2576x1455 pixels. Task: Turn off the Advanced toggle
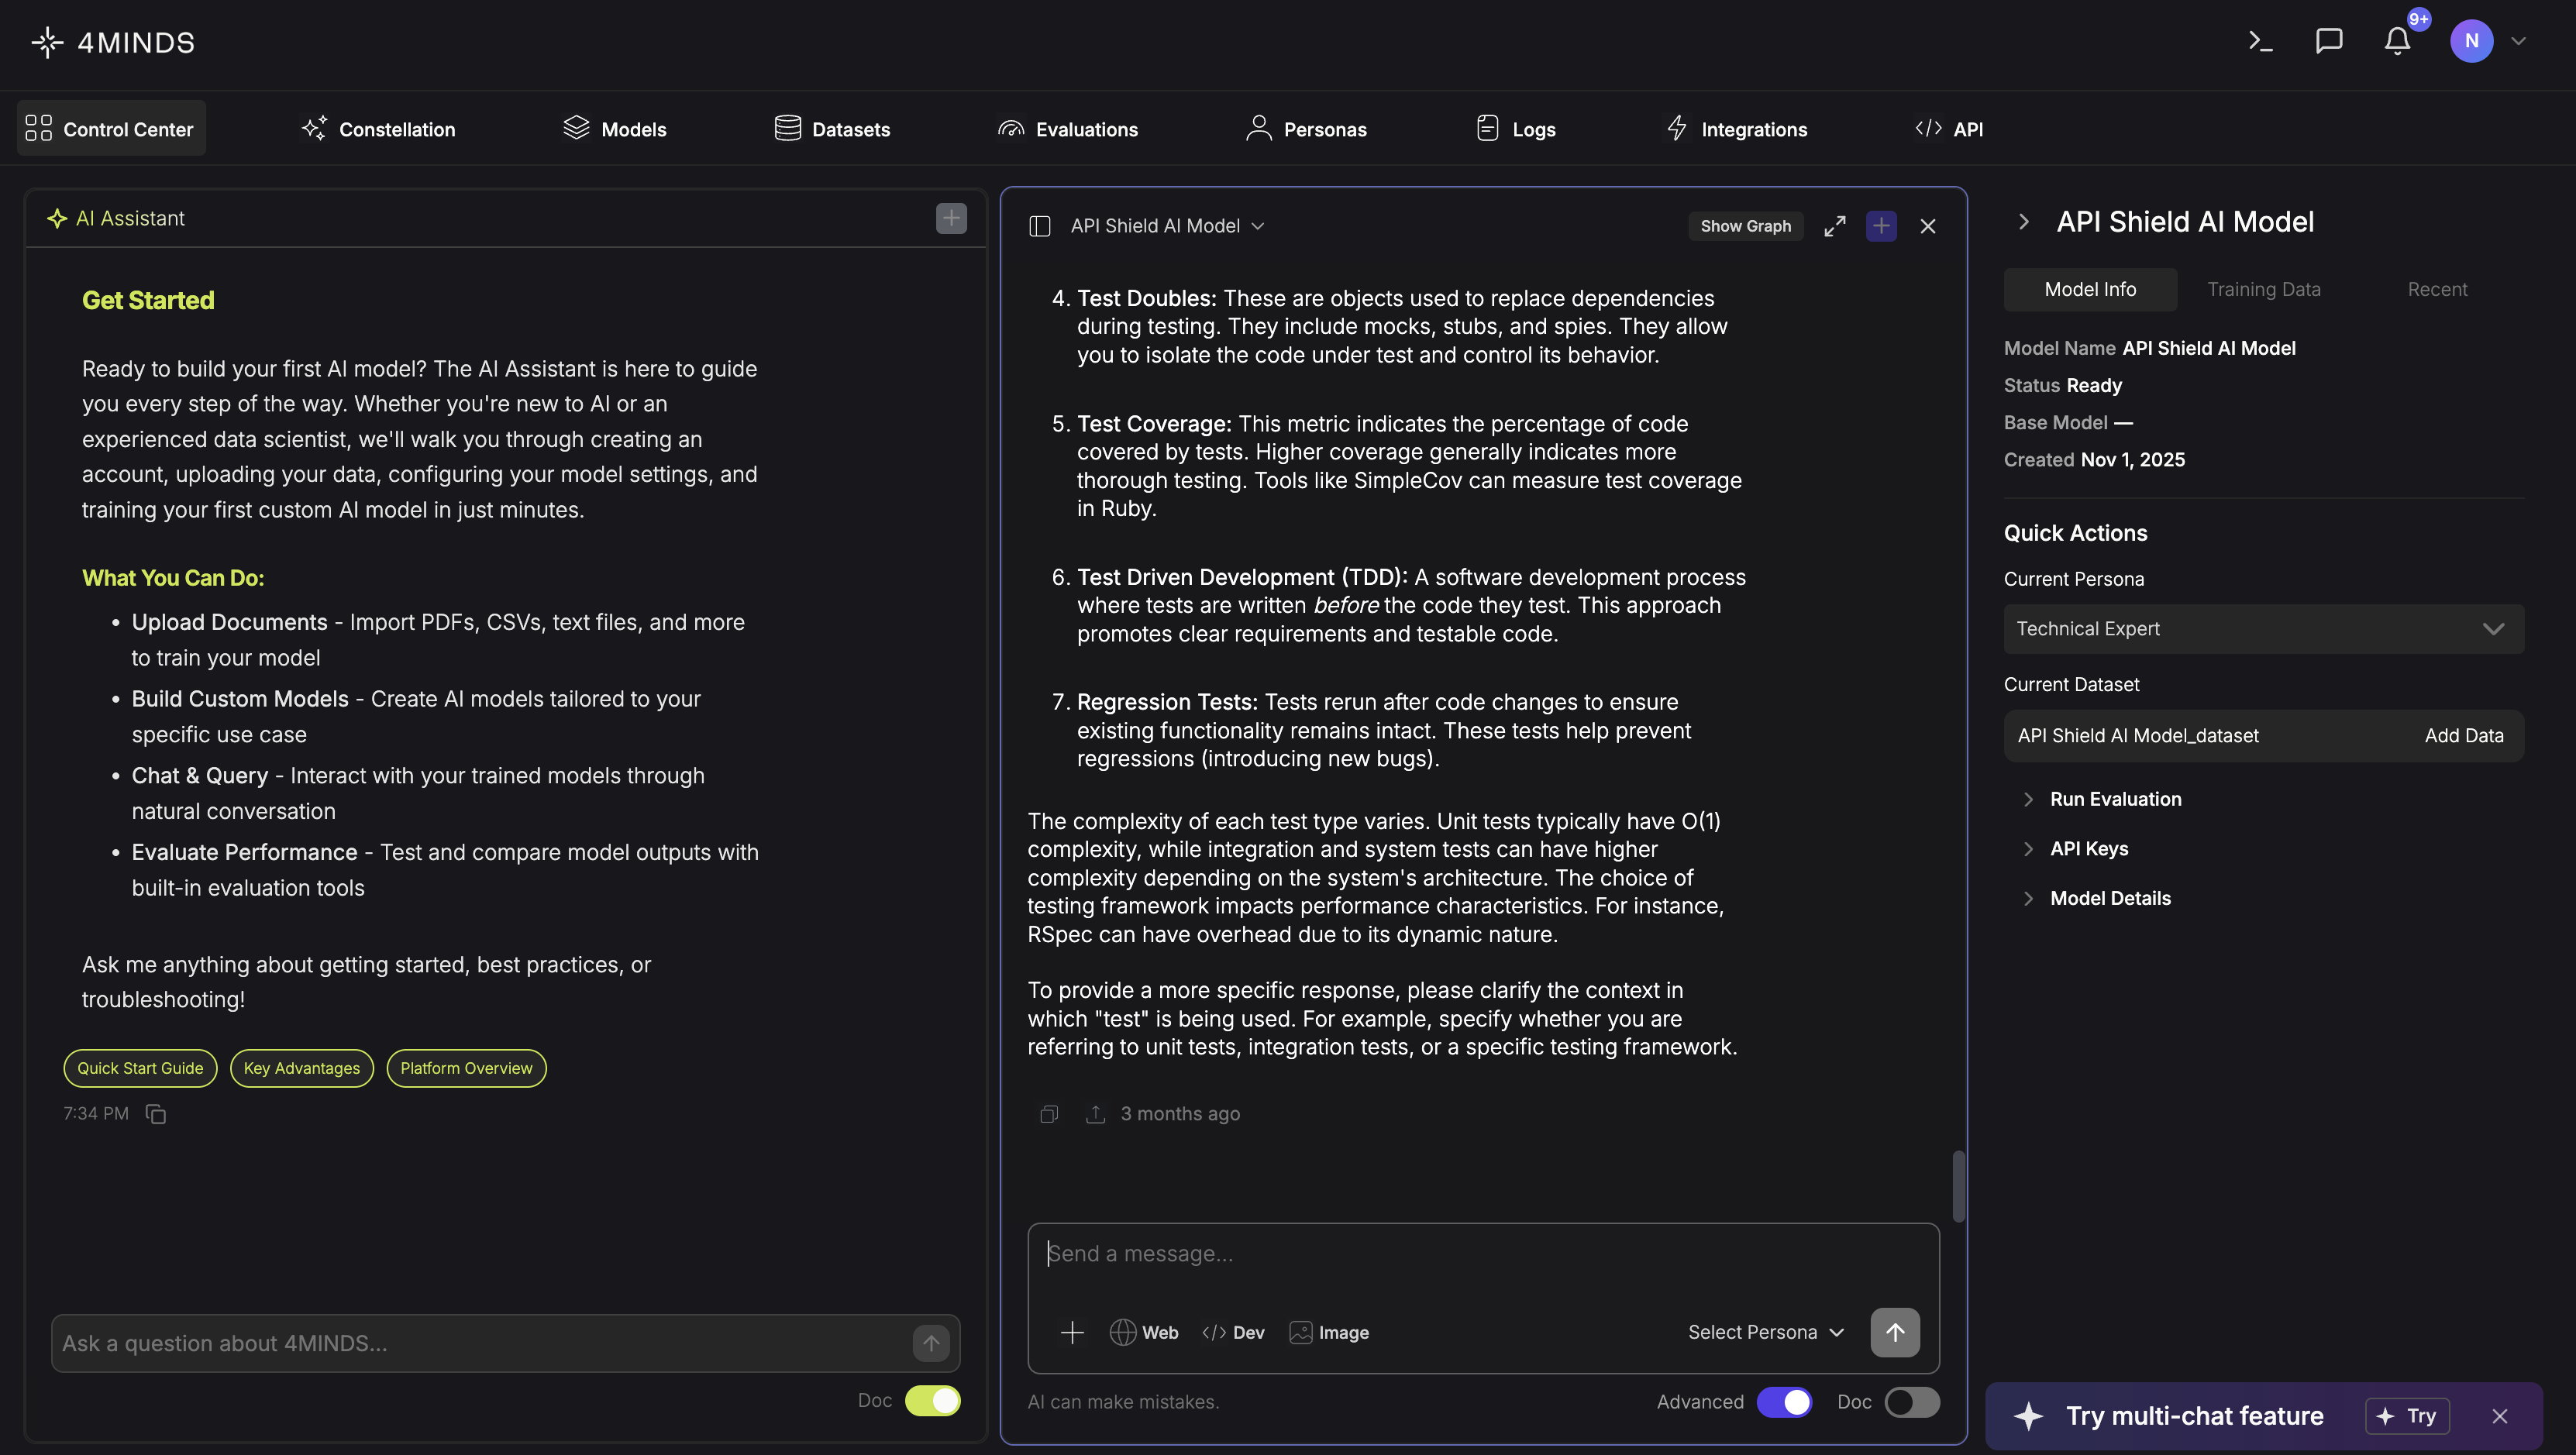pyautogui.click(x=1784, y=1402)
